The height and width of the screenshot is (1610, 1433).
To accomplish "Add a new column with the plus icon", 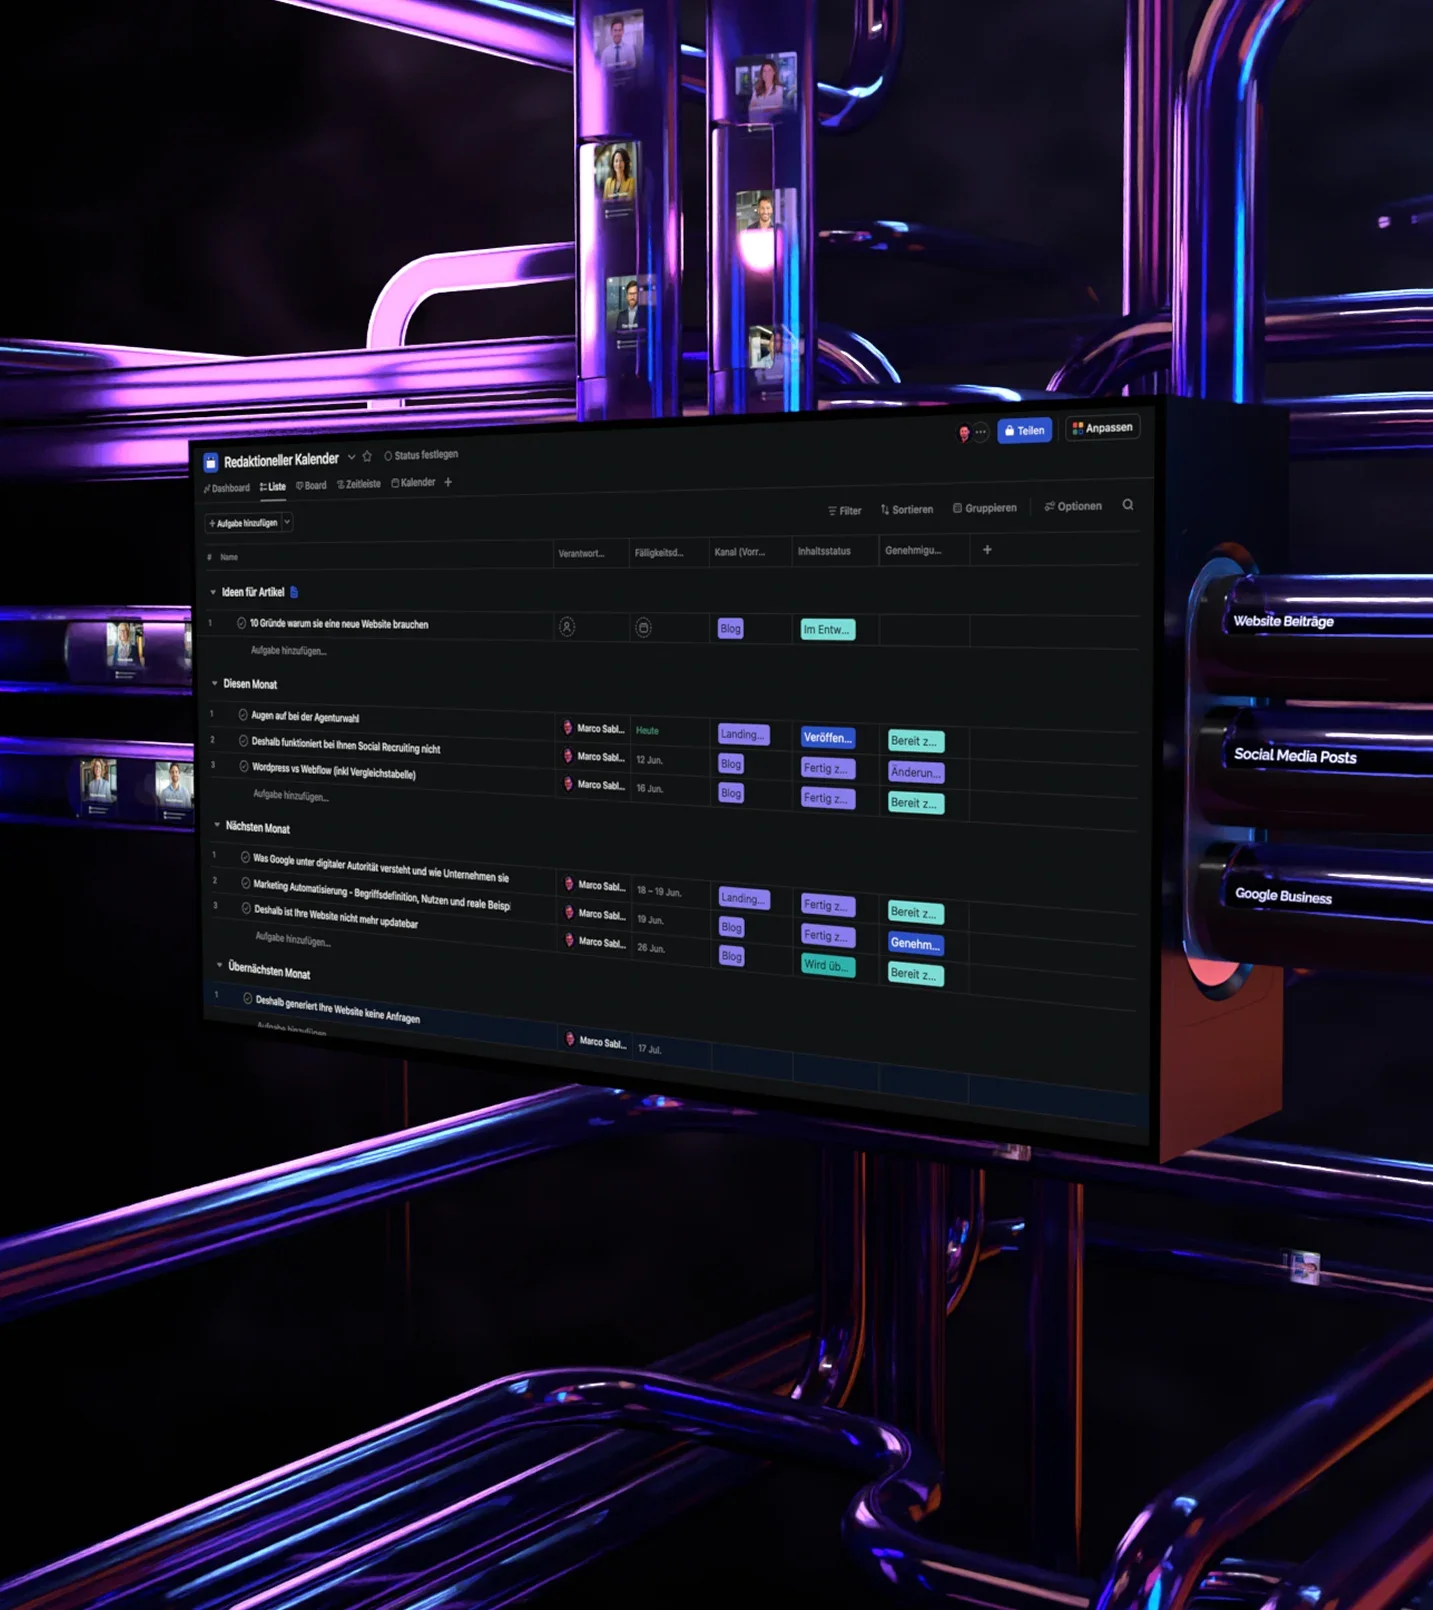I will 987,549.
